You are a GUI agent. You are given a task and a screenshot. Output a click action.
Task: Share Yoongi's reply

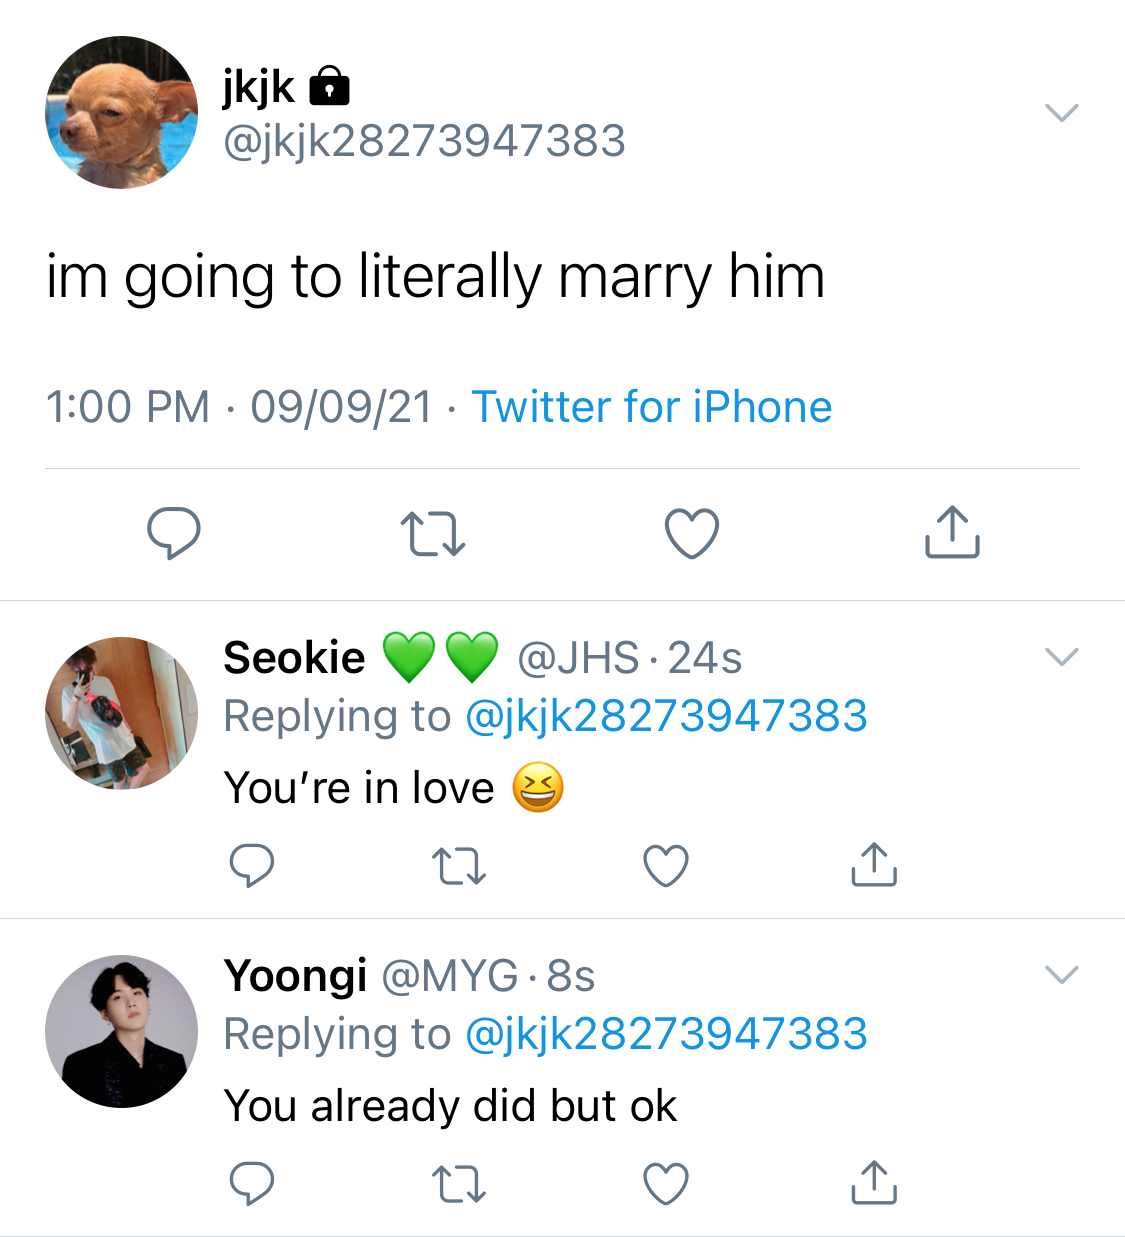(874, 1183)
